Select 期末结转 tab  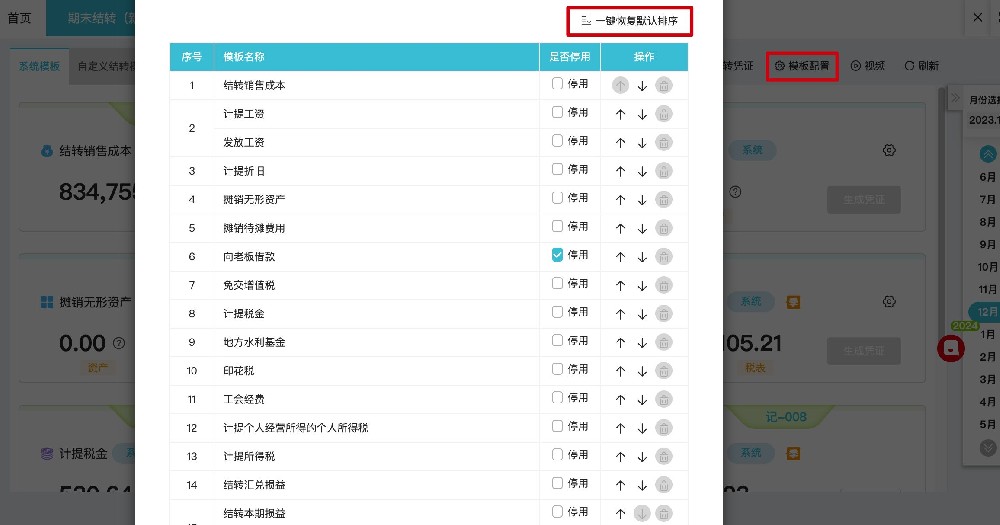tap(91, 18)
